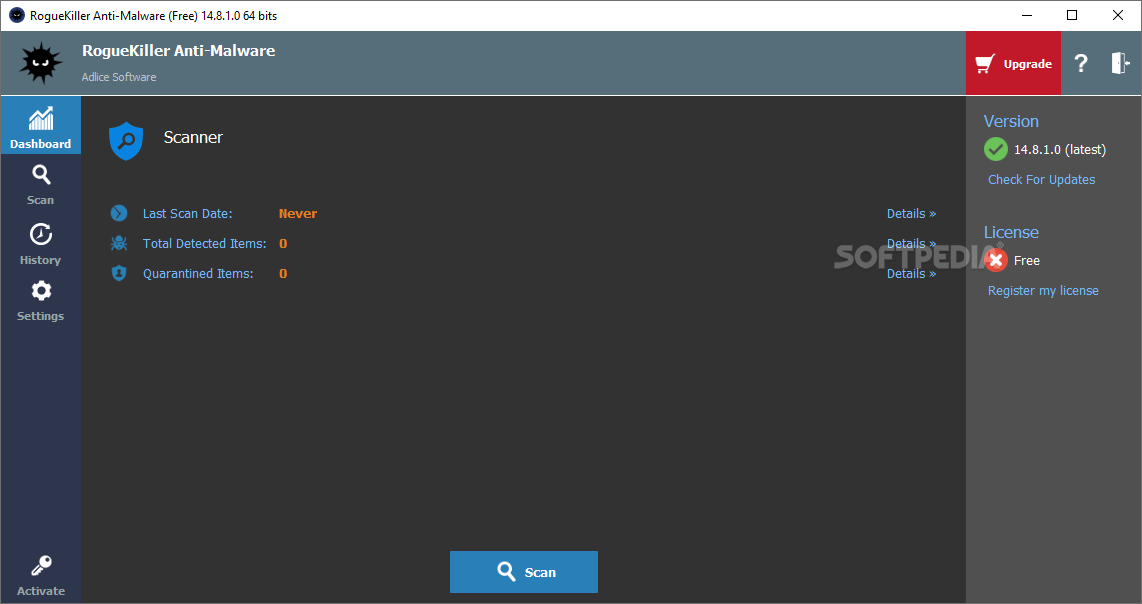
Task: Start scan with the blue Scan button
Action: pyautogui.click(x=524, y=572)
